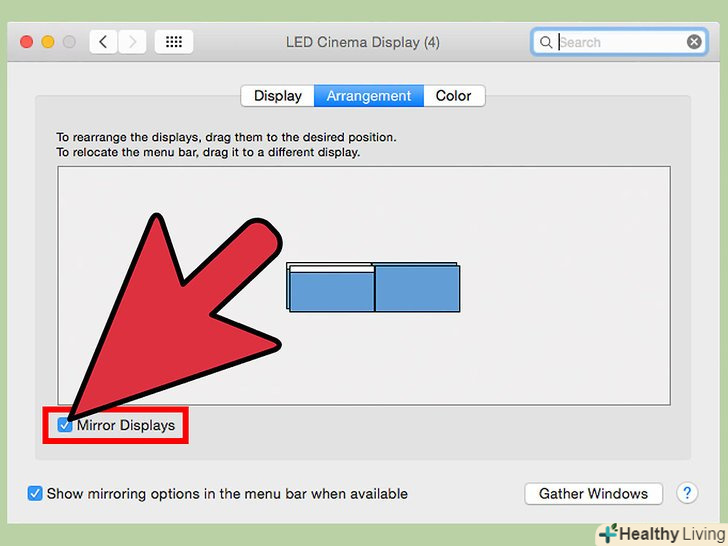The width and height of the screenshot is (728, 546).
Task: Clear search with the X icon
Action: click(694, 42)
